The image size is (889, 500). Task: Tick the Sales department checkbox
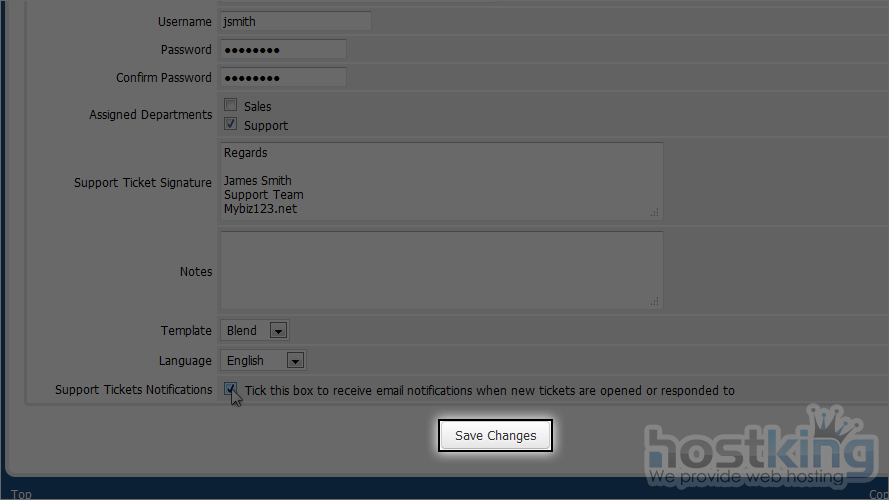(230, 105)
